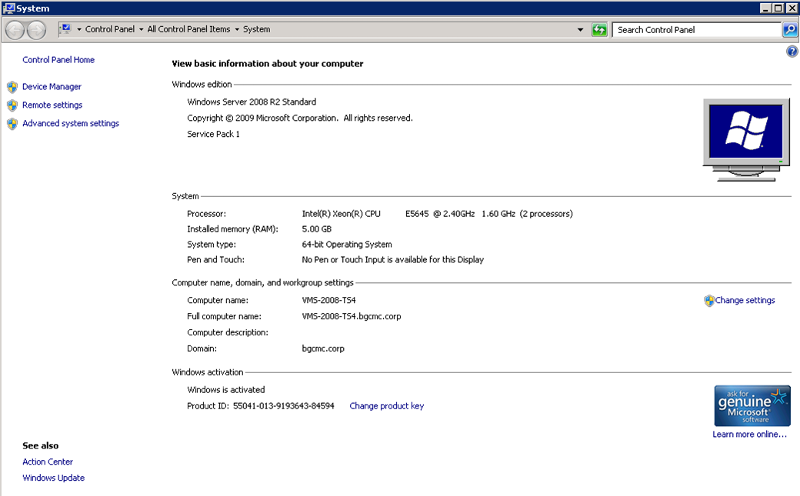Open Control Panel Home
800x496 pixels.
click(x=58, y=60)
